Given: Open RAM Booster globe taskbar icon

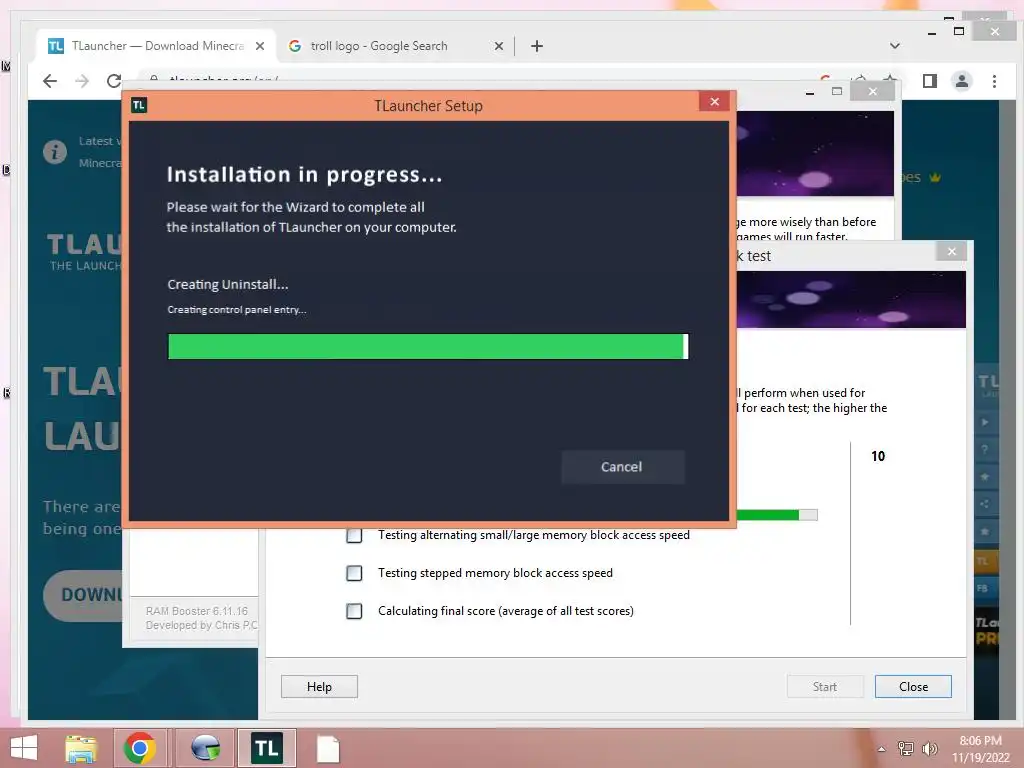Looking at the screenshot, I should (x=205, y=748).
